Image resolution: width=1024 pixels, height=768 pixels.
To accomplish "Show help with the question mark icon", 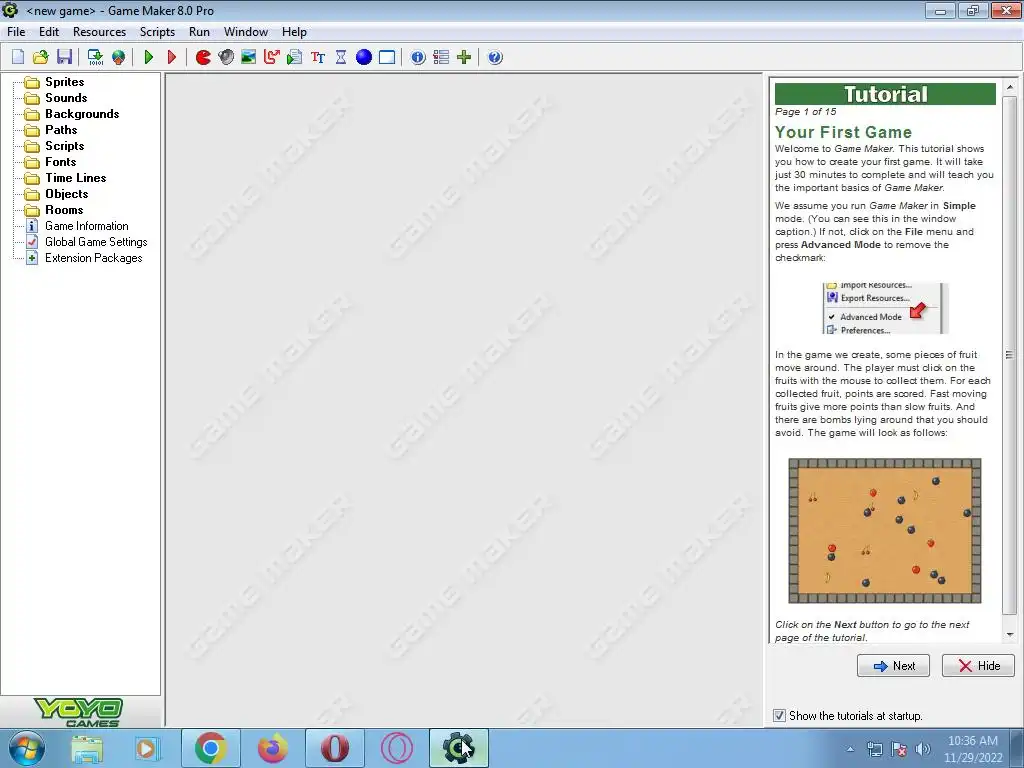I will (495, 57).
